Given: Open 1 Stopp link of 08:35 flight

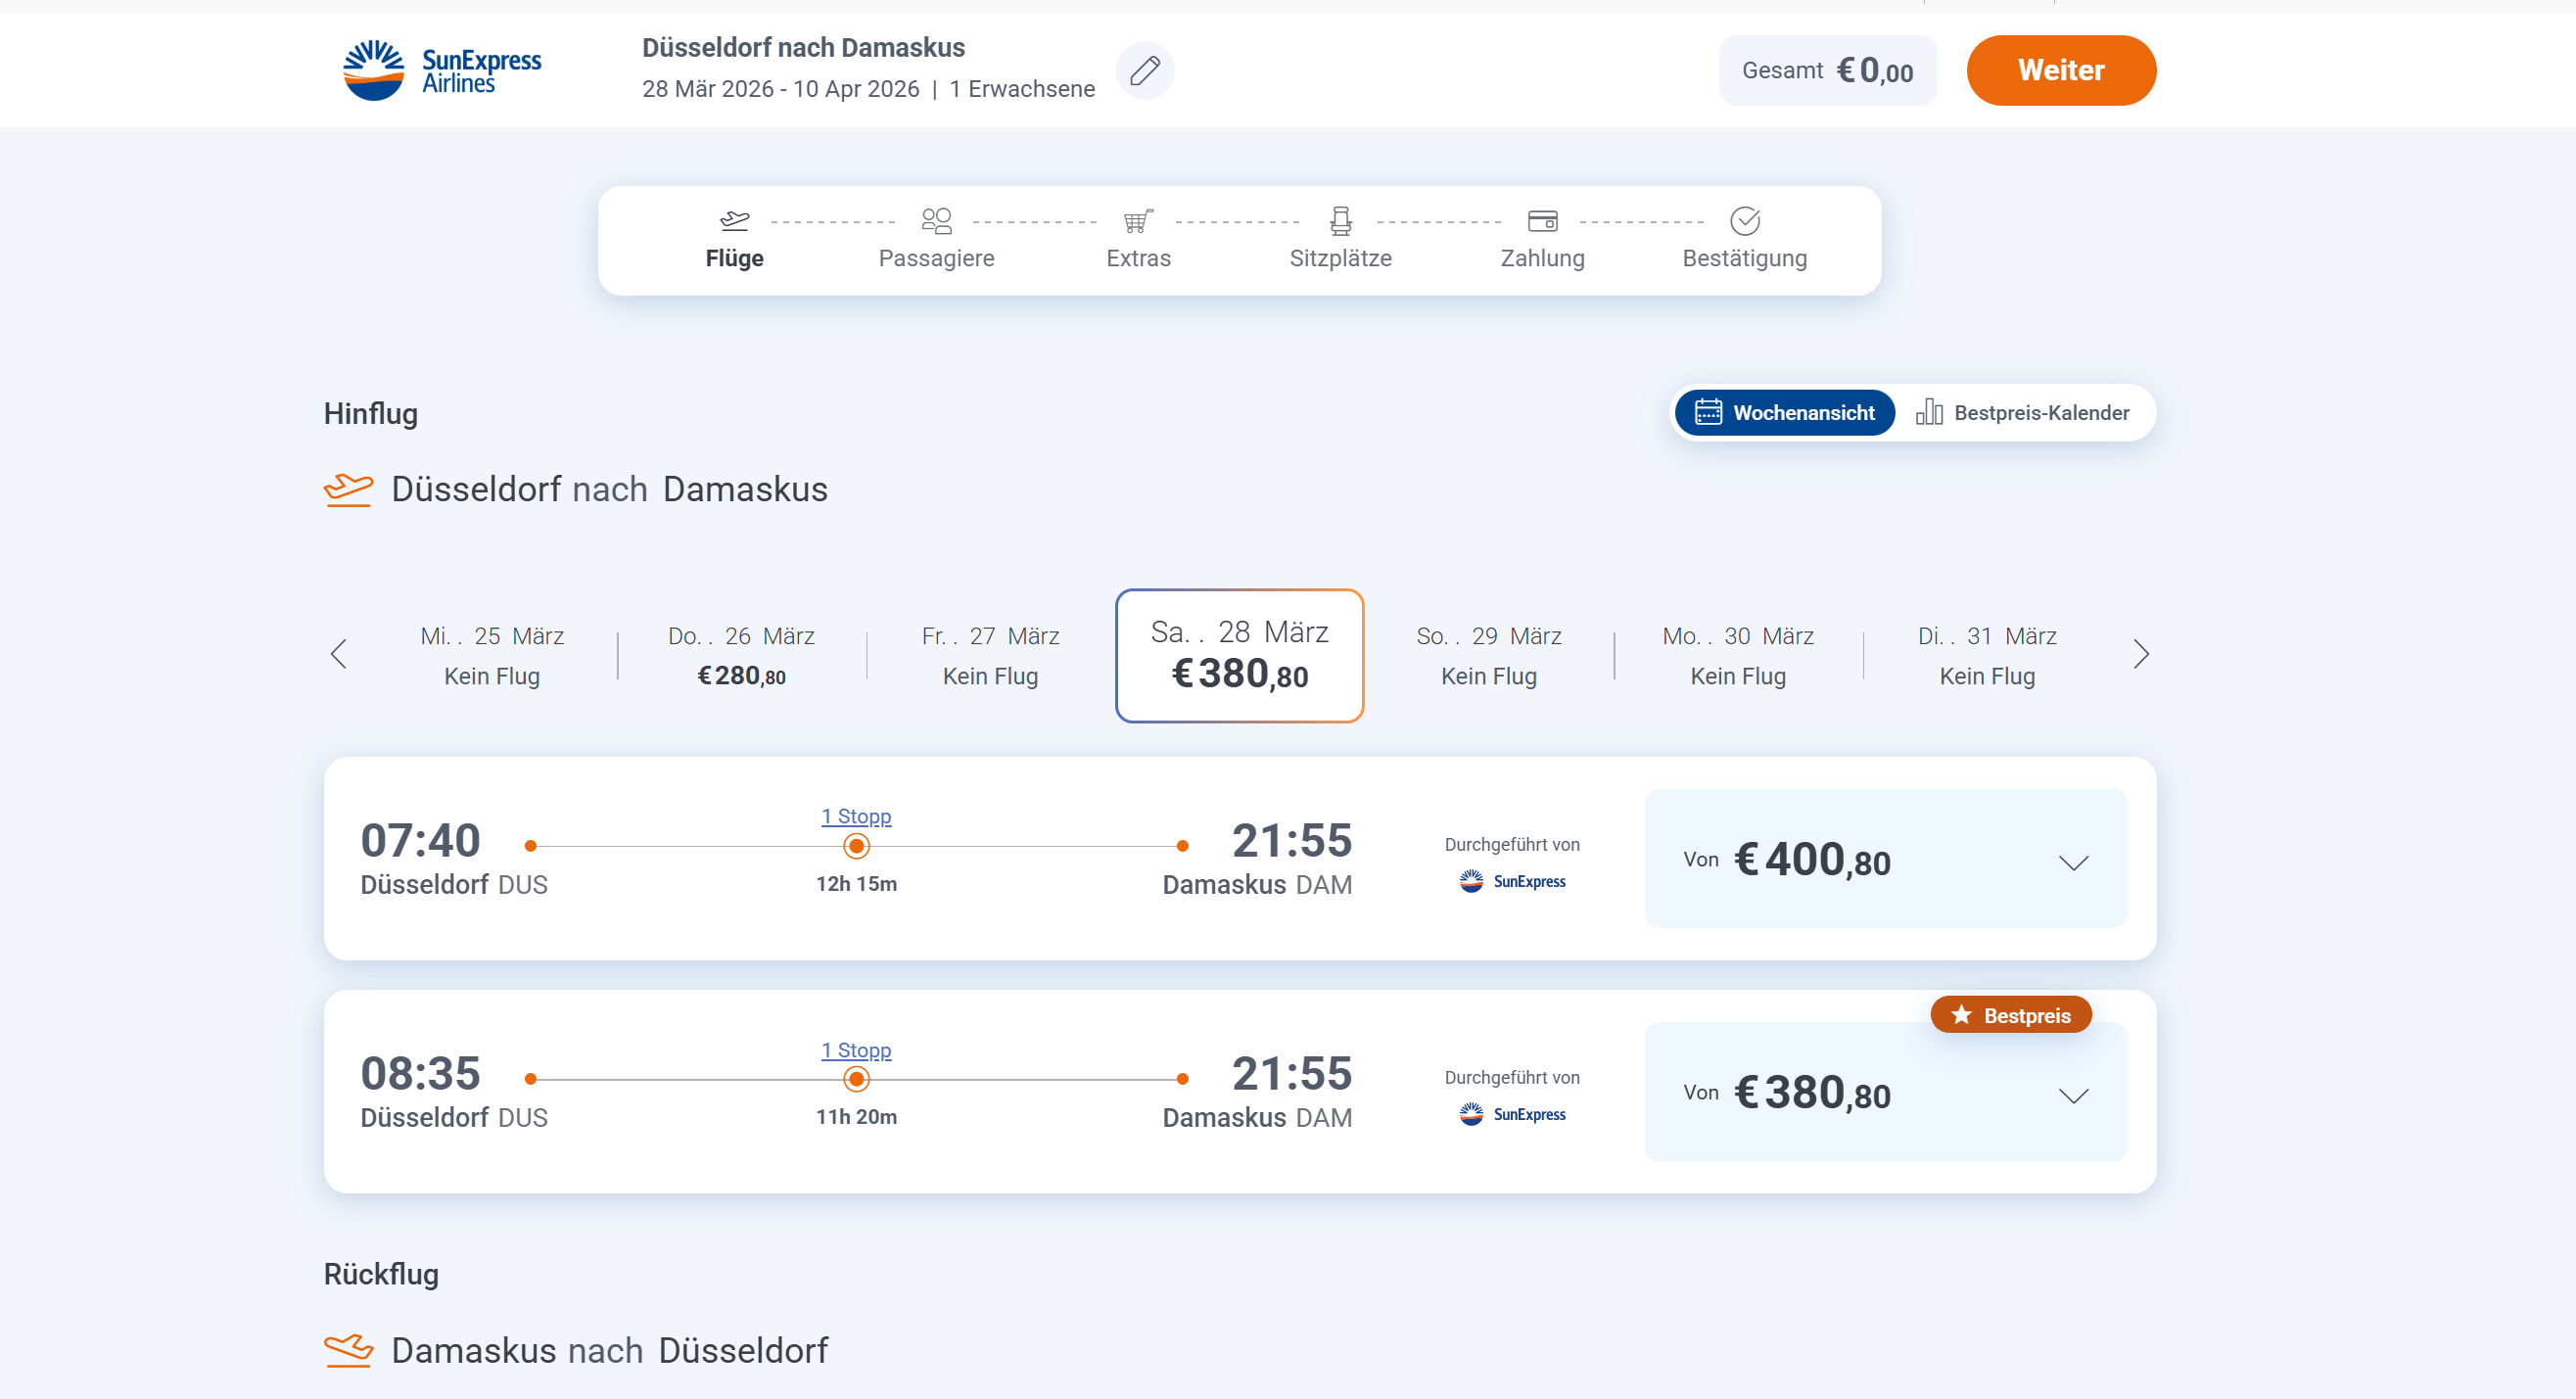Looking at the screenshot, I should (x=856, y=1050).
